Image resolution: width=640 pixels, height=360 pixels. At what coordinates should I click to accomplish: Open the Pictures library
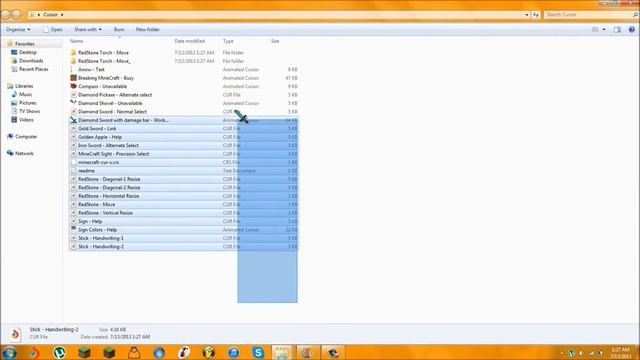27,103
